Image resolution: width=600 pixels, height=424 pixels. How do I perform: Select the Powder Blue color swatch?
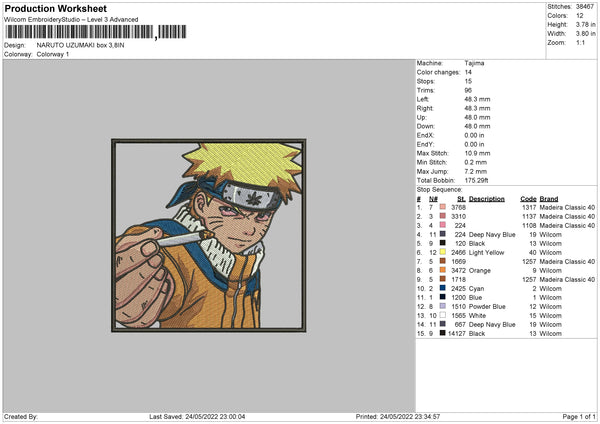(x=443, y=306)
